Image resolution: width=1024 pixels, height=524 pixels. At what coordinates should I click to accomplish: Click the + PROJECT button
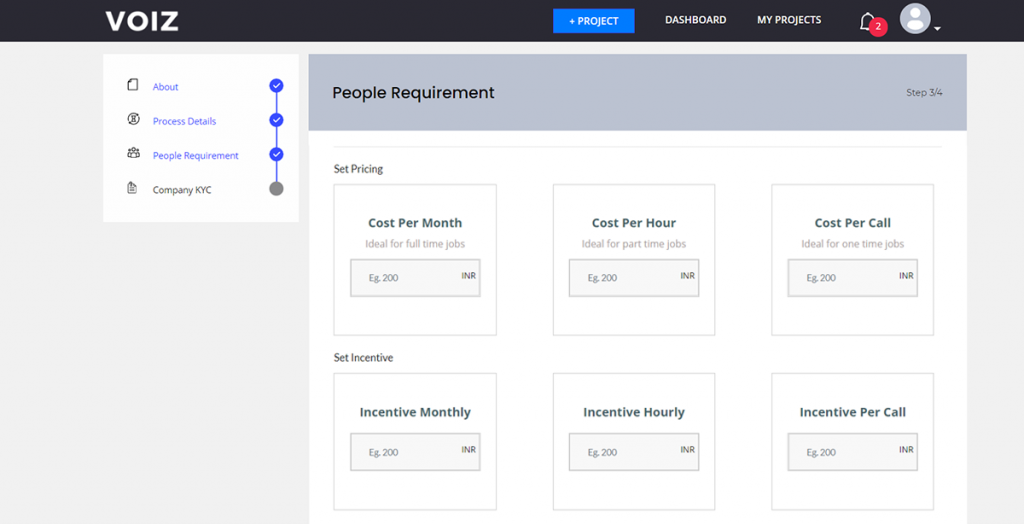[x=594, y=21]
